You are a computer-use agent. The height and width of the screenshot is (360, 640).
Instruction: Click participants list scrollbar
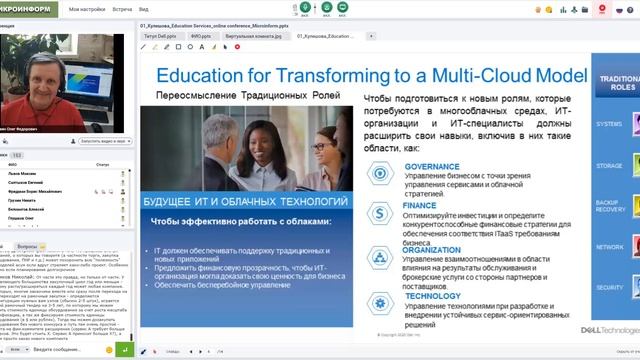coord(130,197)
